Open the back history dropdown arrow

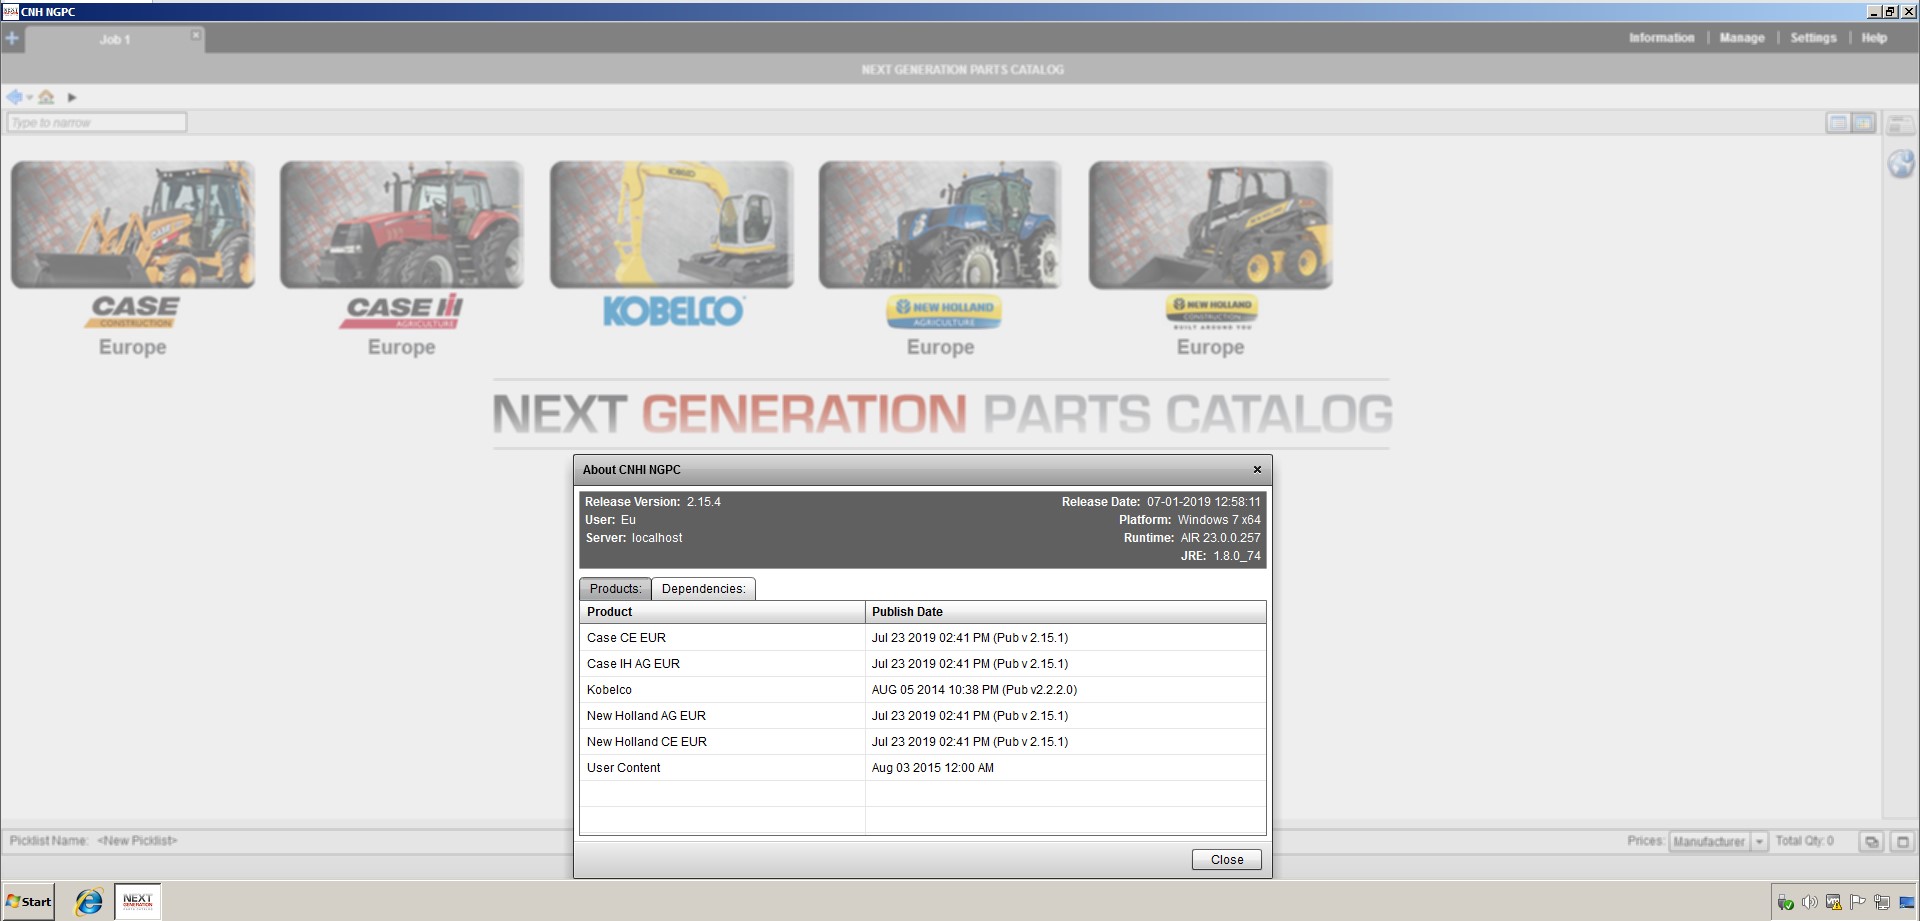pyautogui.click(x=30, y=97)
